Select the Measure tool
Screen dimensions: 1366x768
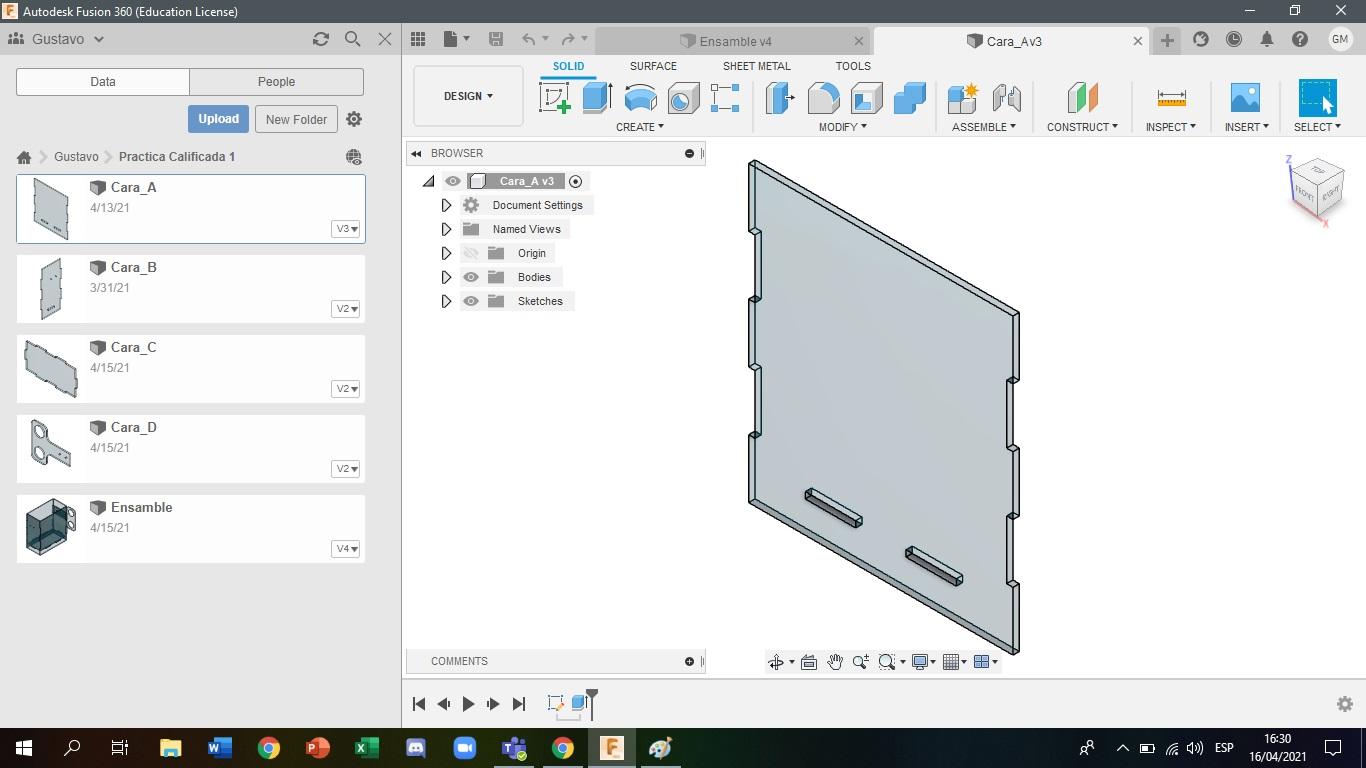click(1171, 98)
